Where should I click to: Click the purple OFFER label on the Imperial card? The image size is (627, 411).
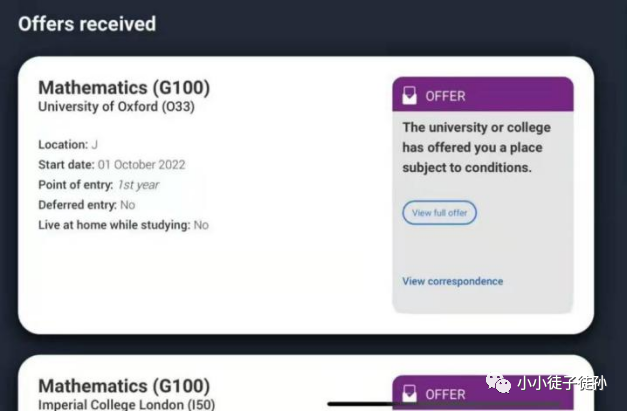pos(446,394)
